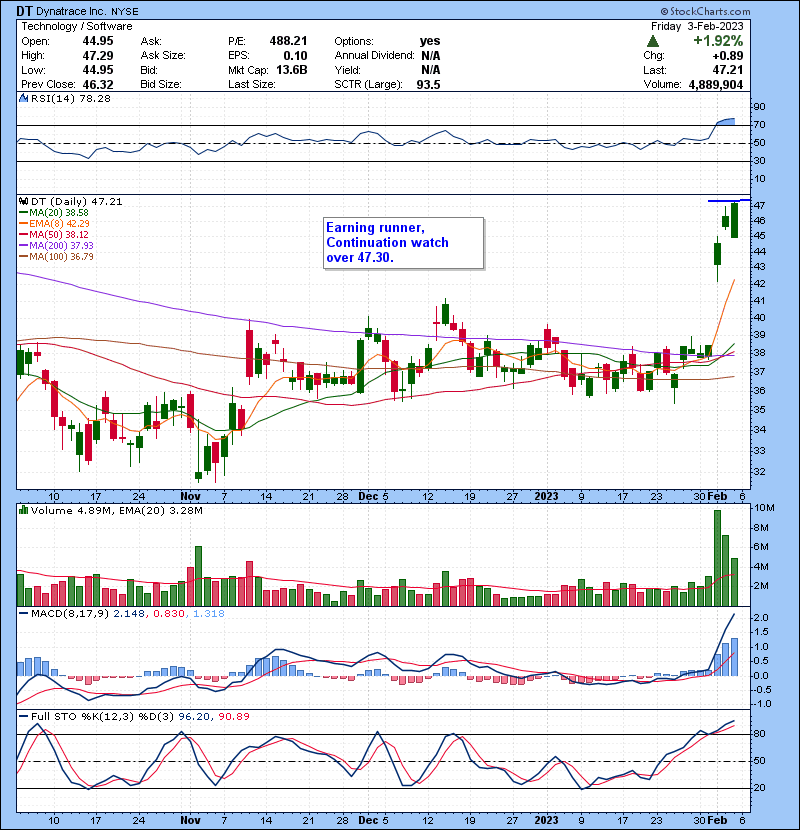Click the Annual Dividend N/A value
800x830 pixels.
click(x=430, y=56)
